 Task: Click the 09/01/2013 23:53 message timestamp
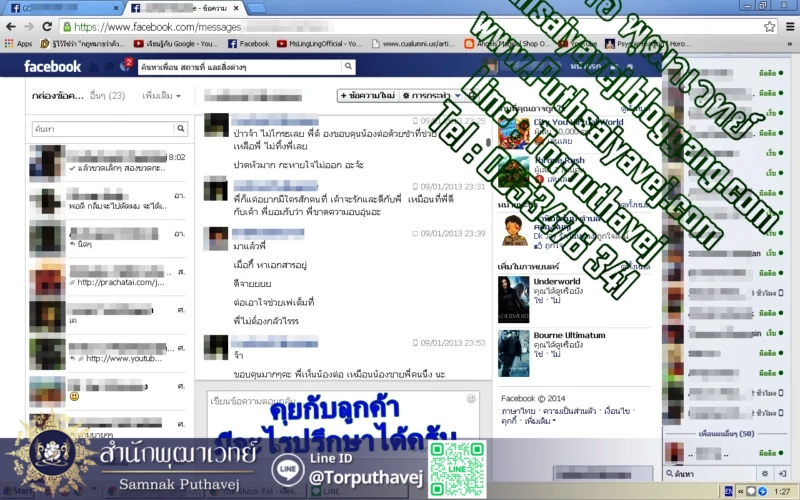(452, 343)
